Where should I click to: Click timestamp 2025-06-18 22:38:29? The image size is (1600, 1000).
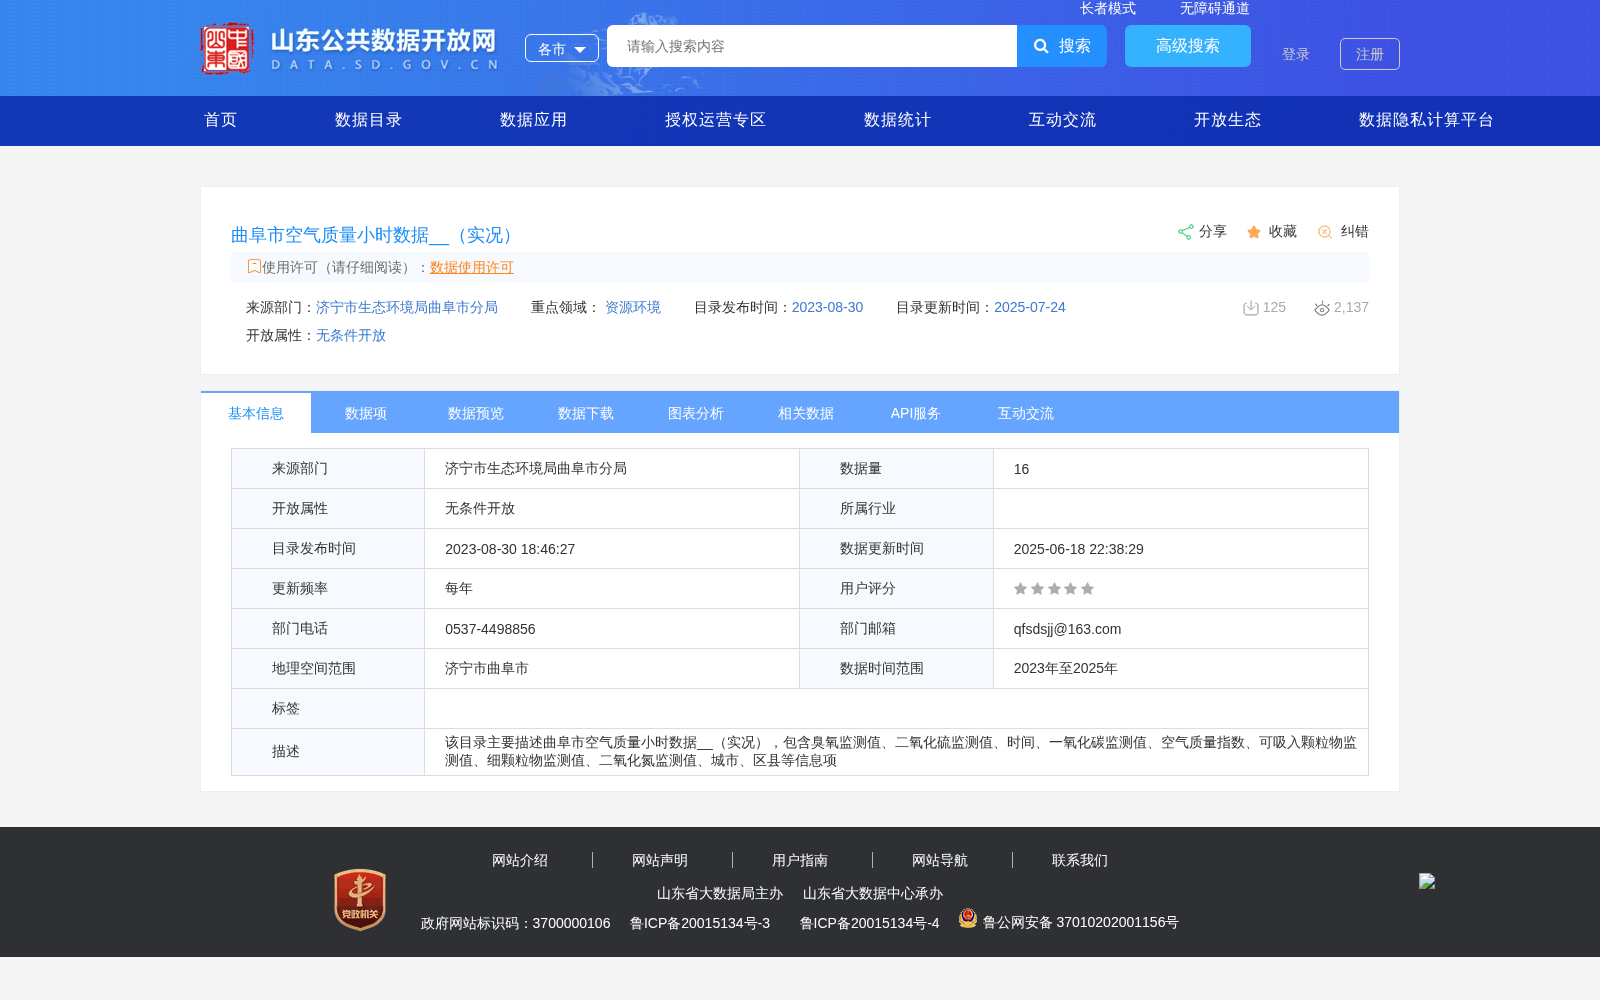point(1079,549)
